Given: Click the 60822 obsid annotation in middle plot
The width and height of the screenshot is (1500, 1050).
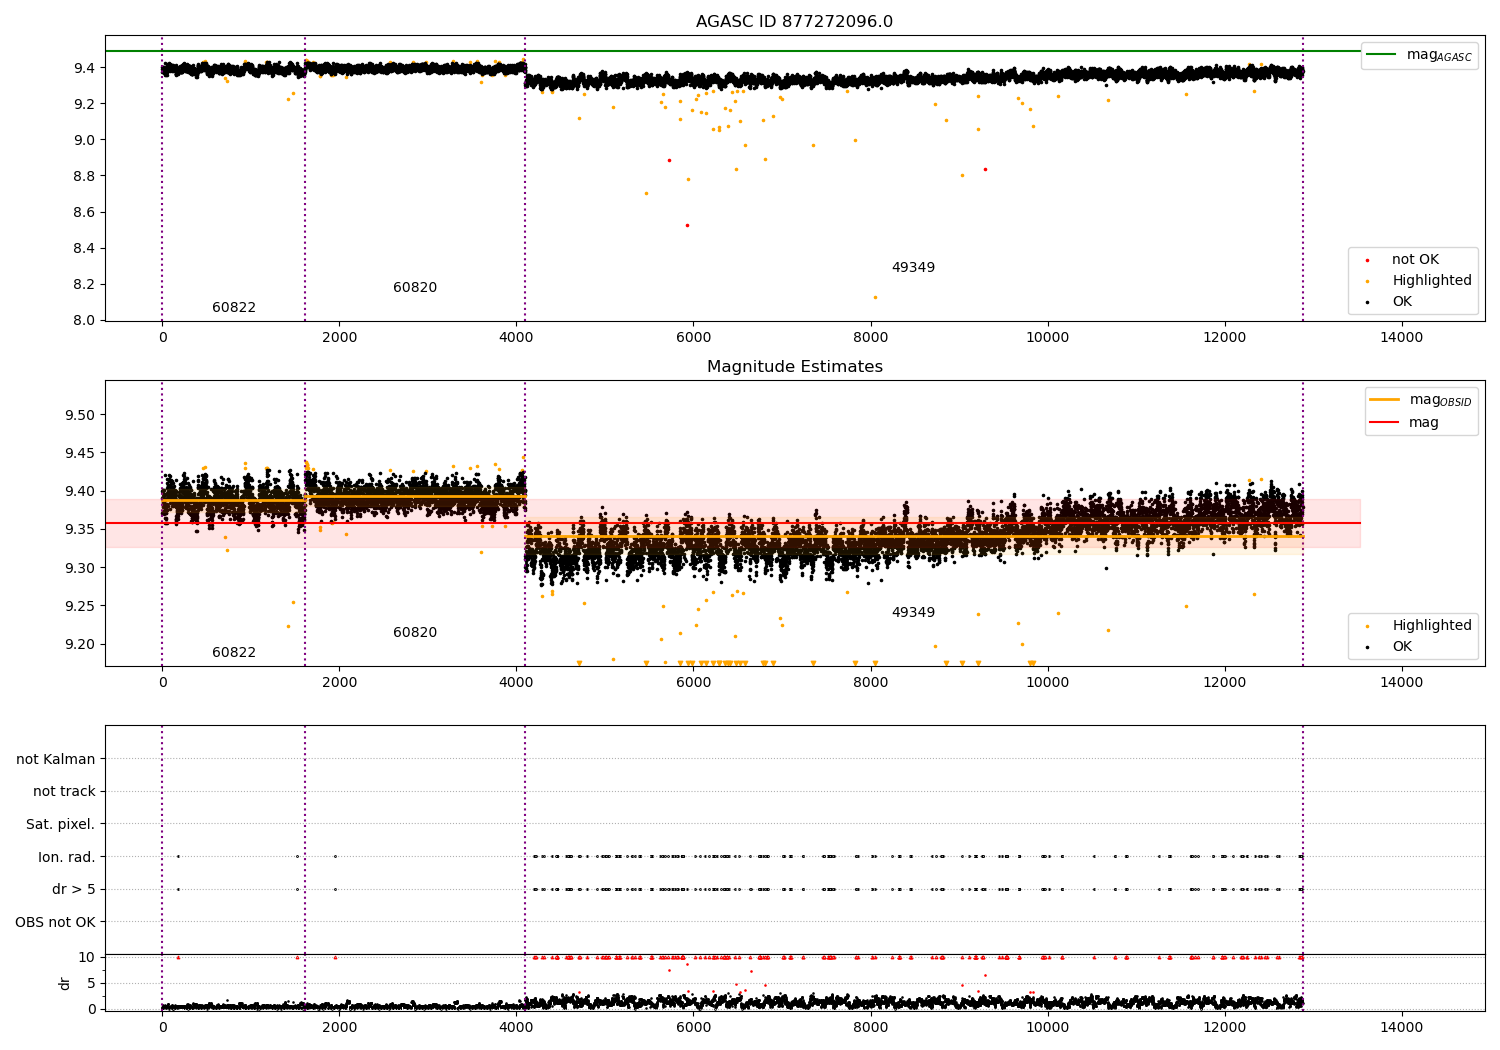Looking at the screenshot, I should tap(234, 653).
